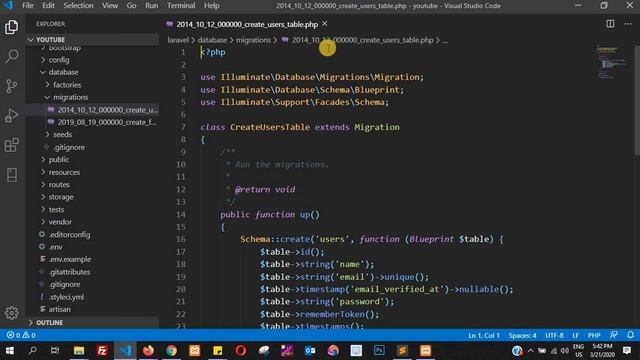The image size is (640, 360).
Task: Open File Explorer from taskbar
Action: tap(79, 350)
